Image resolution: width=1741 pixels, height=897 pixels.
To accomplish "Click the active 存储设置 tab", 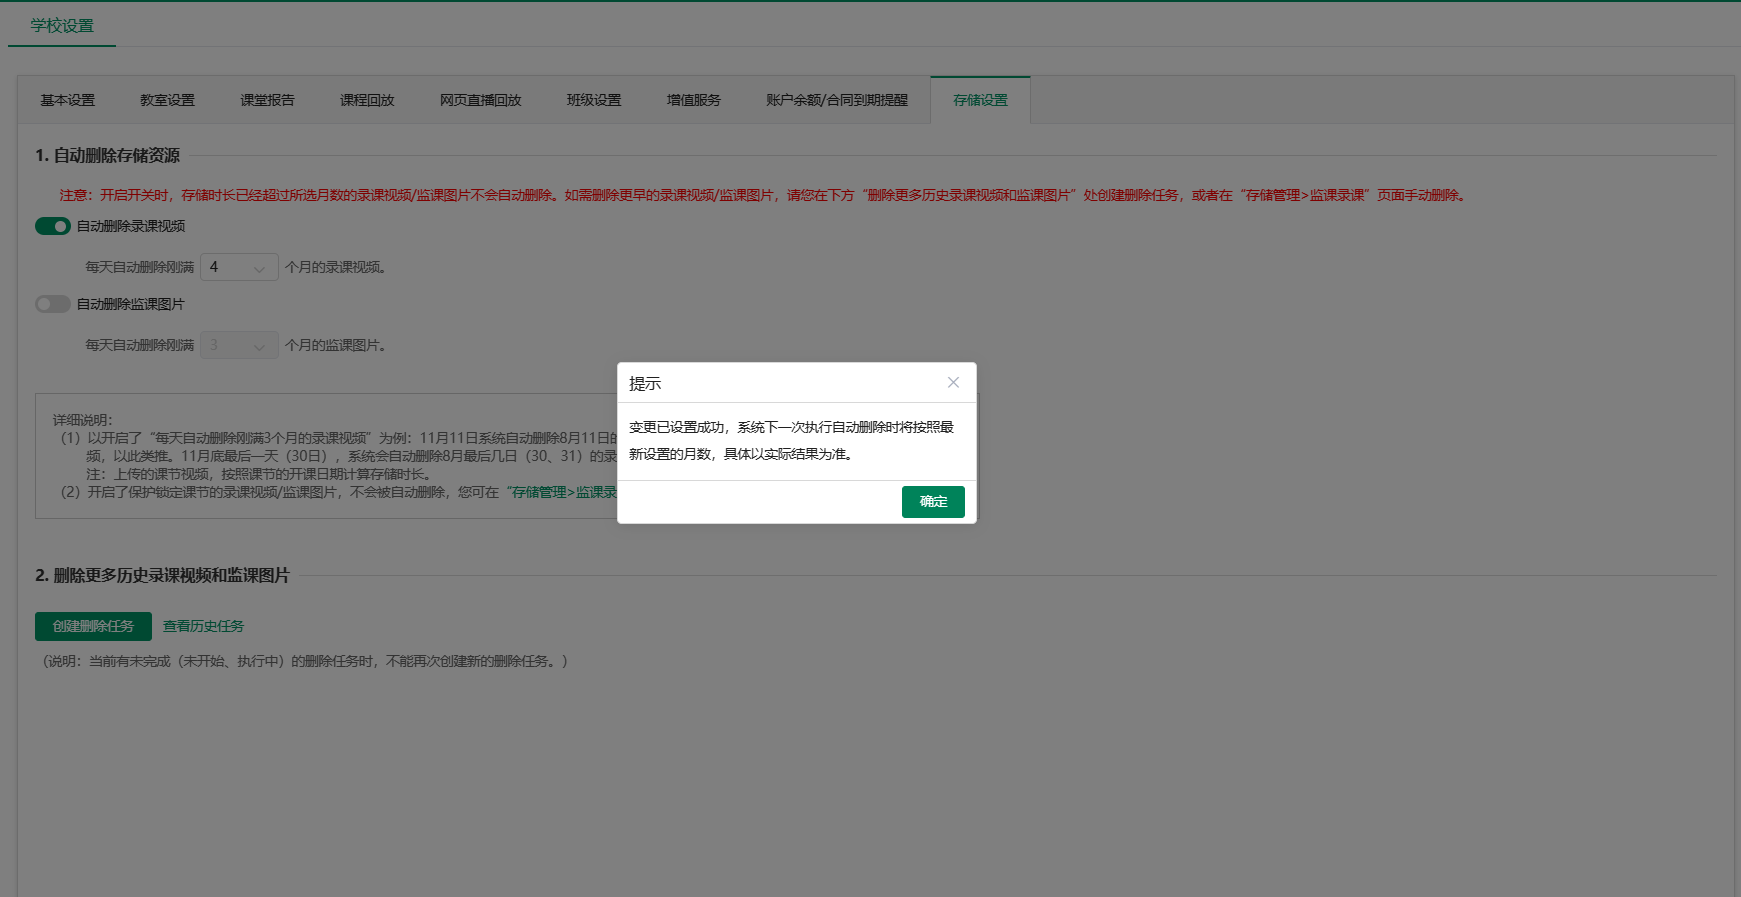I will click(x=980, y=100).
